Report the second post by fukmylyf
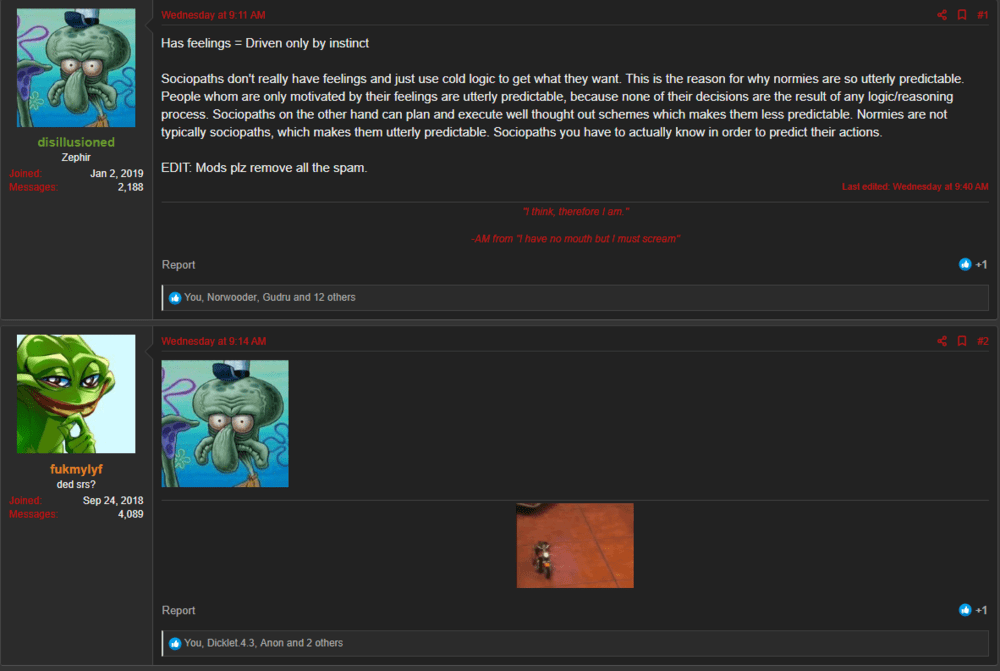This screenshot has width=1000, height=671. click(x=179, y=610)
